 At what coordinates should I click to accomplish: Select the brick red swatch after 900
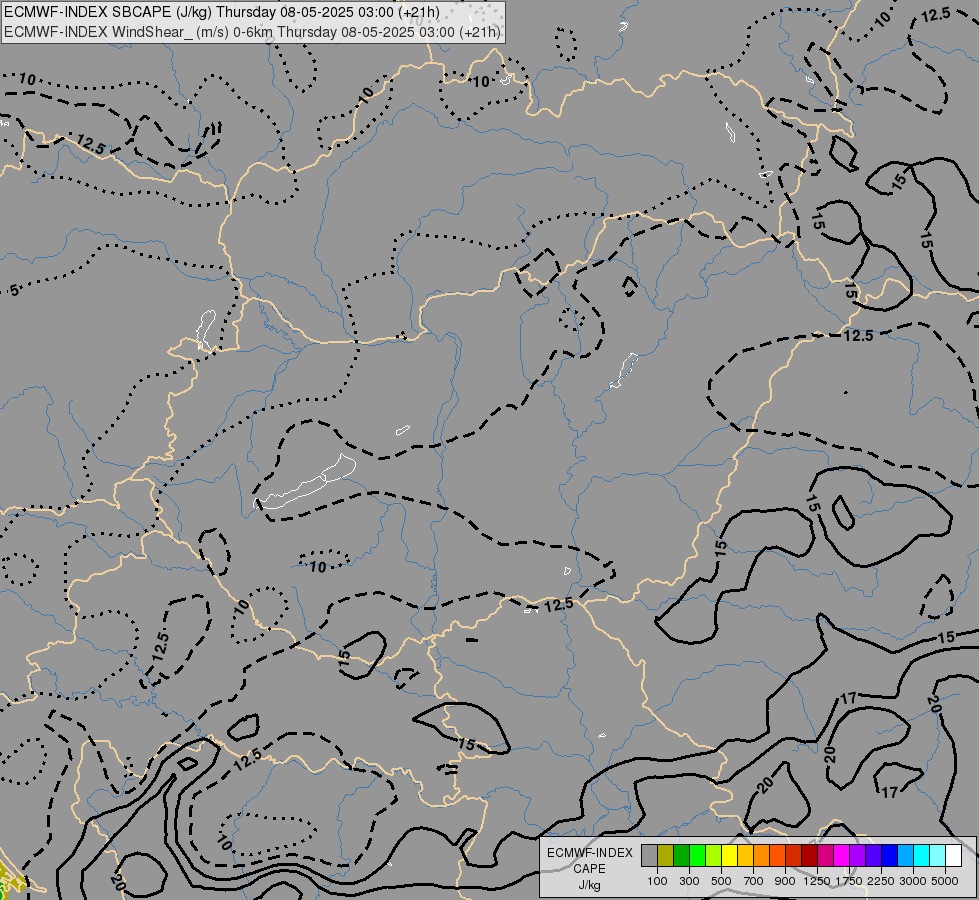coord(794,856)
